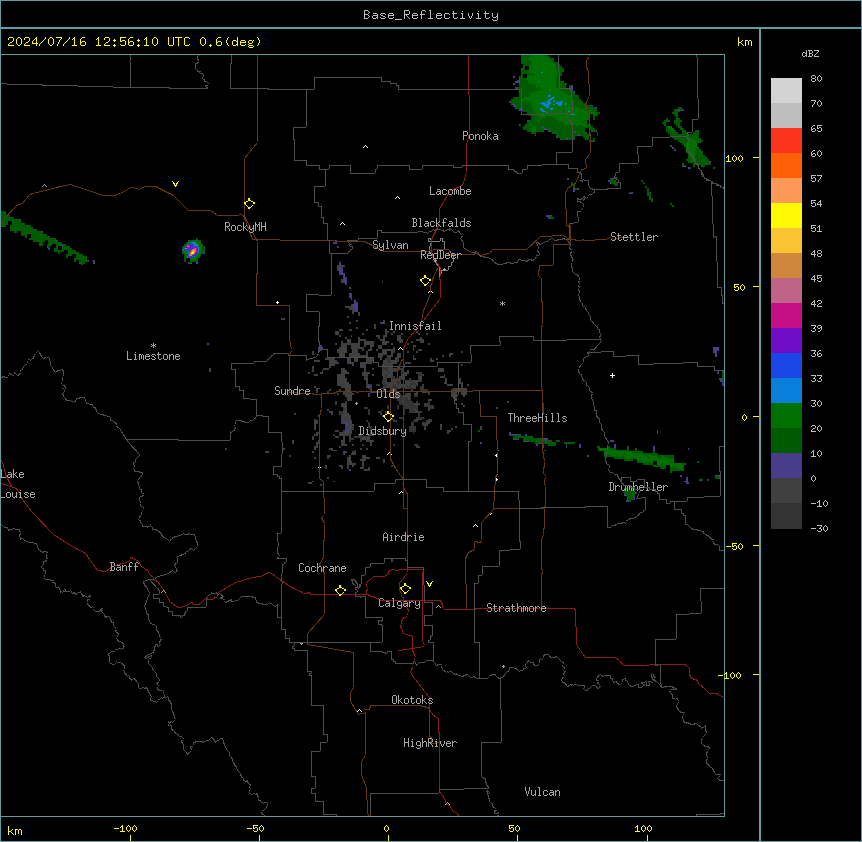This screenshot has height=842, width=862.
Task: Click the Base_Reflectivity title text
Action: coord(431,15)
